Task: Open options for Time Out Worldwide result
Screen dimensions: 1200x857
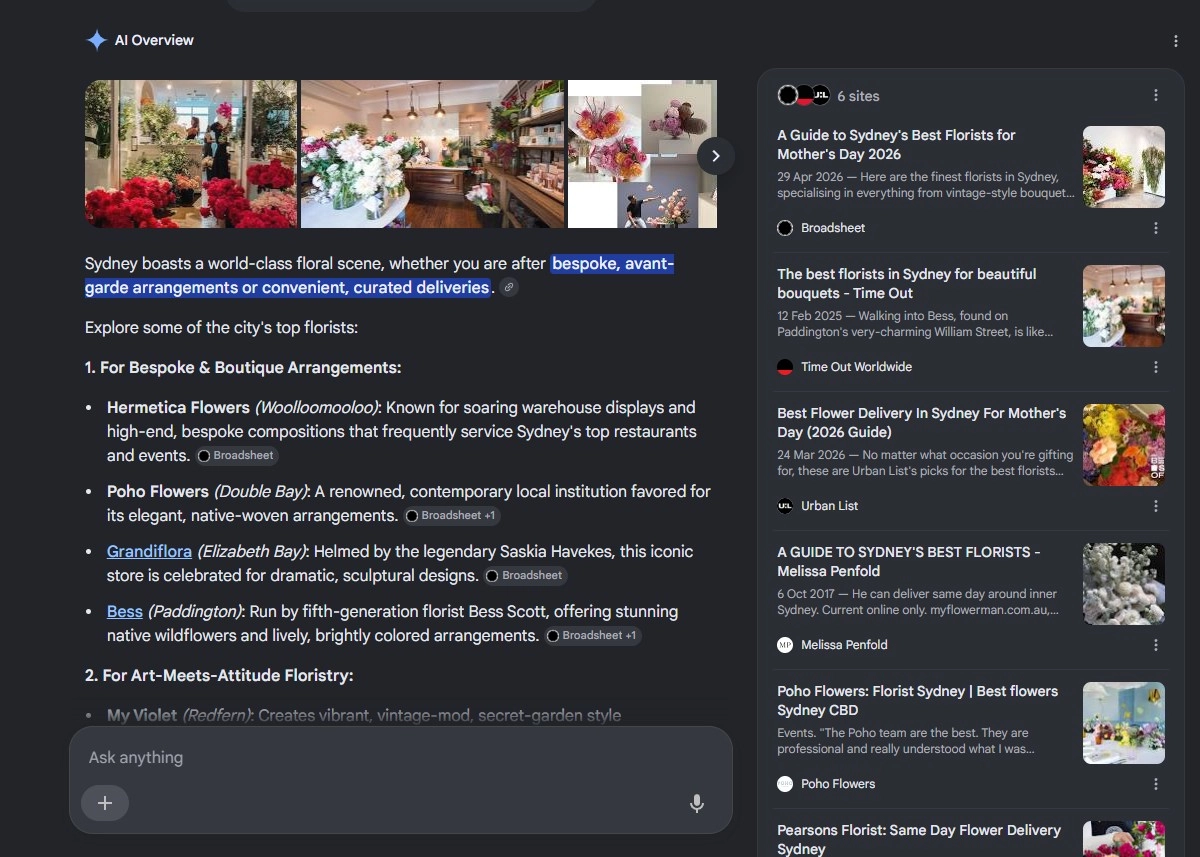Action: 1156,367
